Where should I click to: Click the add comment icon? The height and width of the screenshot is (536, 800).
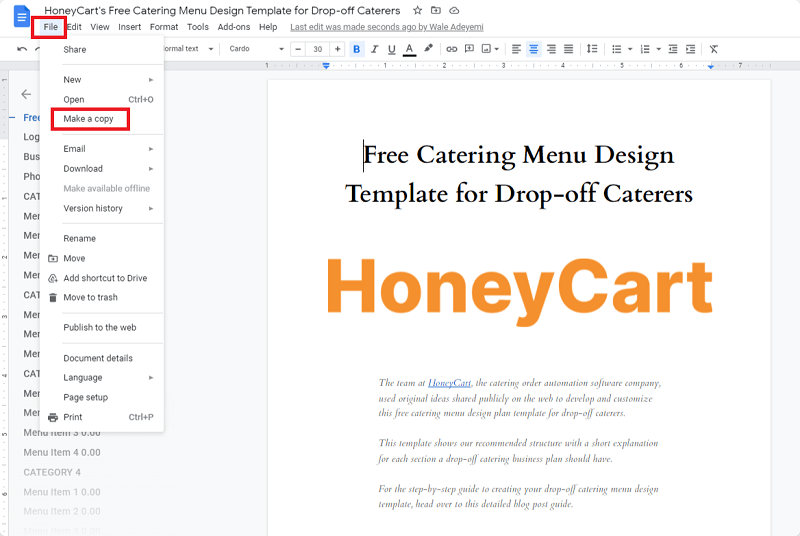[x=469, y=49]
